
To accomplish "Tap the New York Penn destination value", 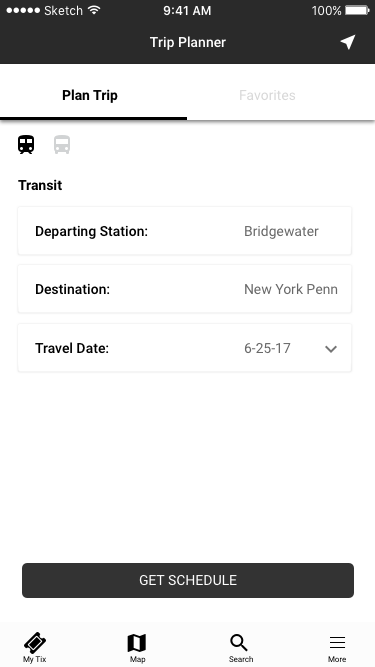I will pyautogui.click(x=291, y=289).
